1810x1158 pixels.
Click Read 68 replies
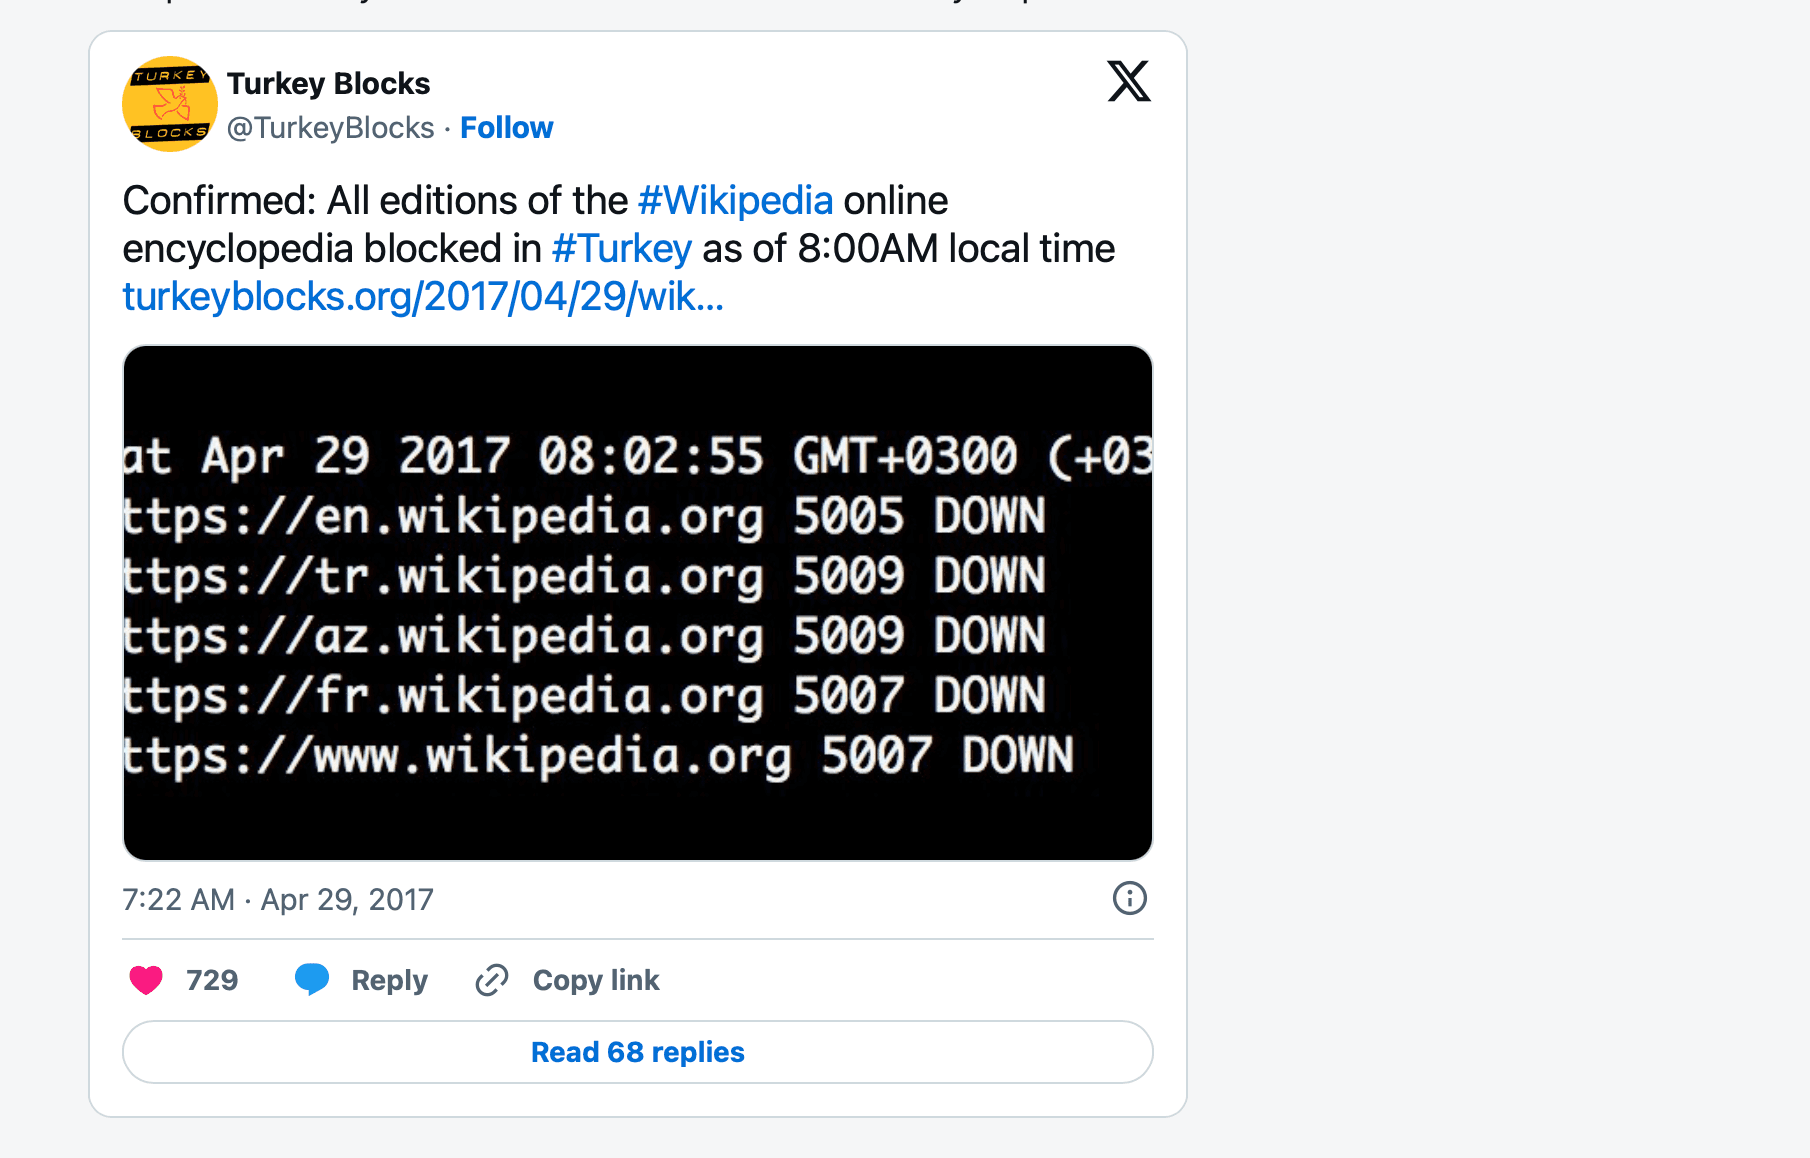637,1051
